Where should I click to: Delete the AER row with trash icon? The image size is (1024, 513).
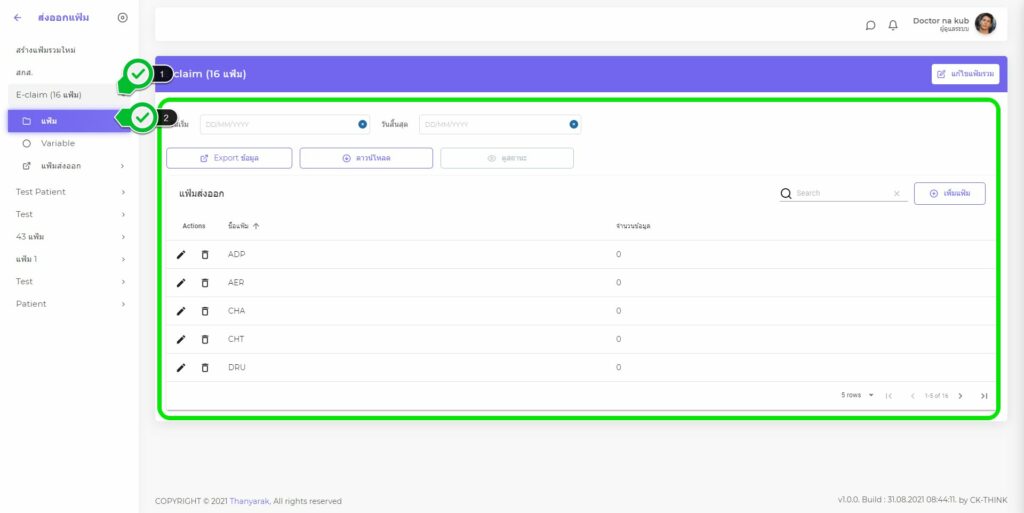click(x=205, y=283)
